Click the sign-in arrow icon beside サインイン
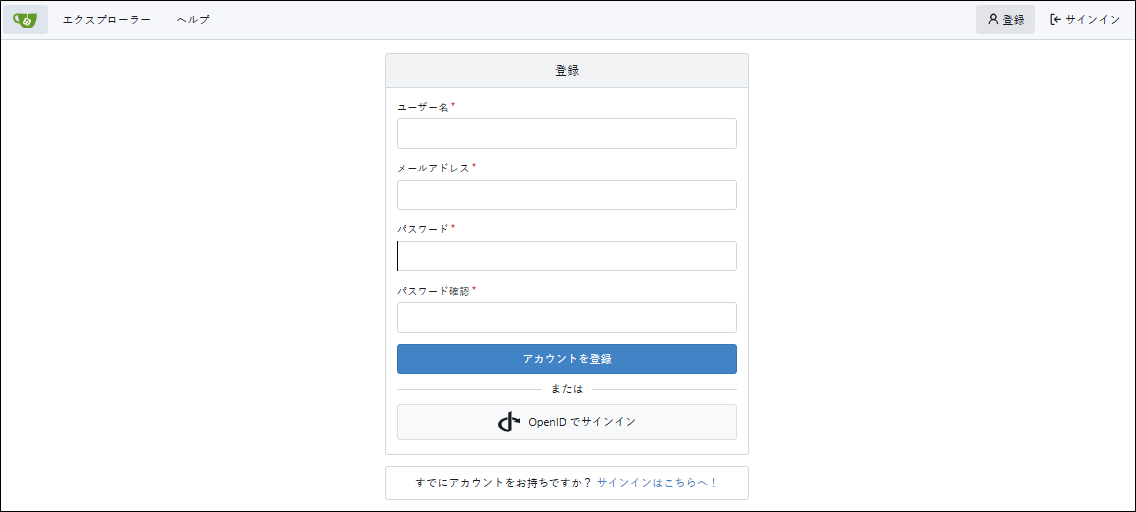 (x=1055, y=19)
